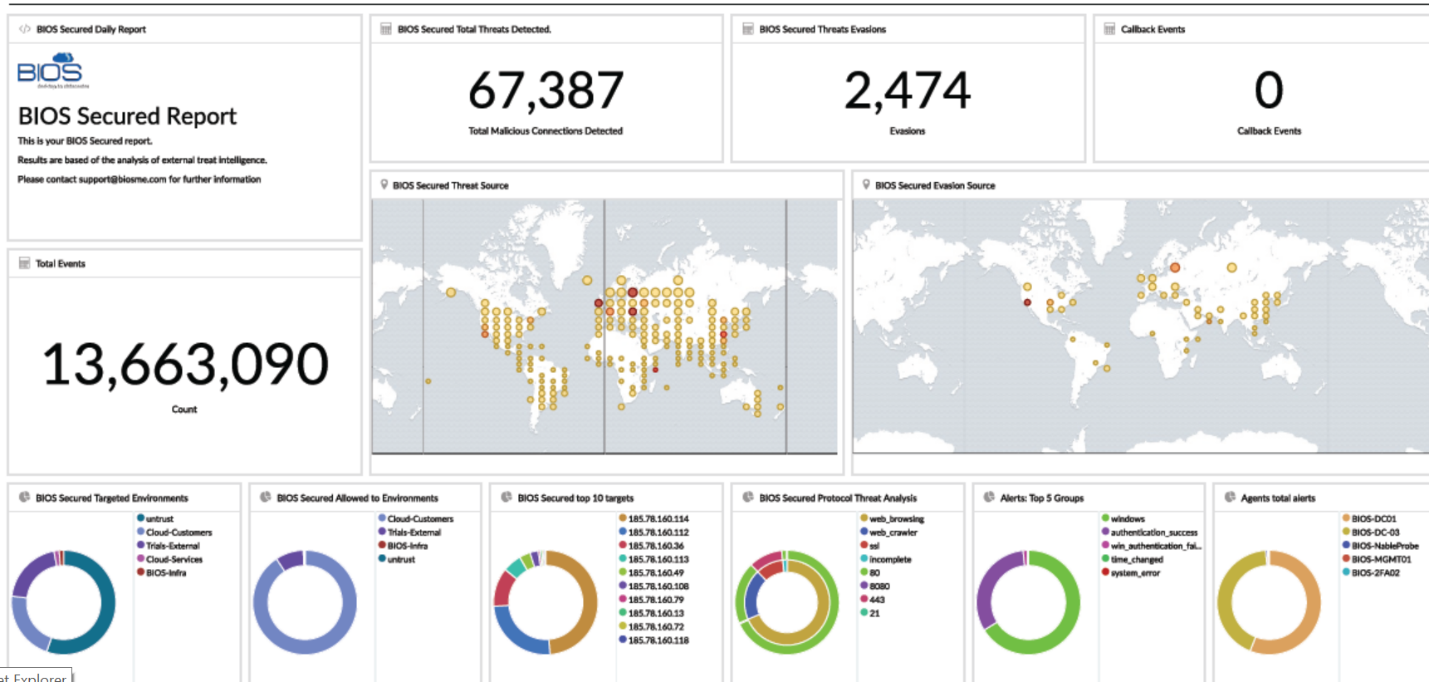Select BIOS-NableProbe in Agents total alerts legend

pos(1379,546)
